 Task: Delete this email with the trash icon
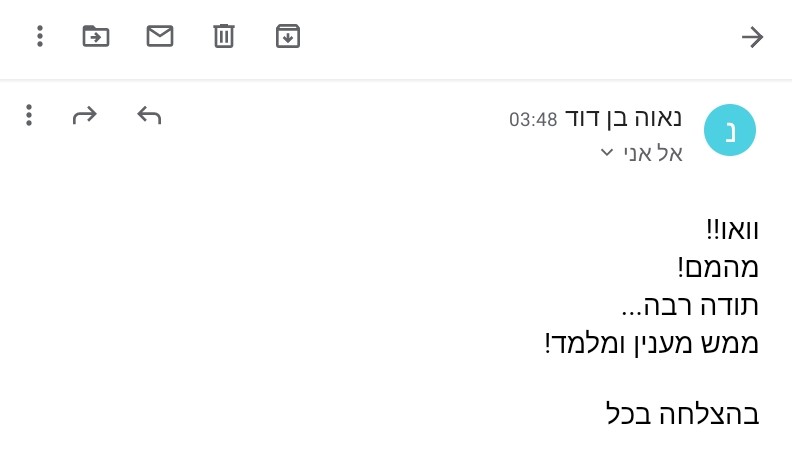[224, 36]
